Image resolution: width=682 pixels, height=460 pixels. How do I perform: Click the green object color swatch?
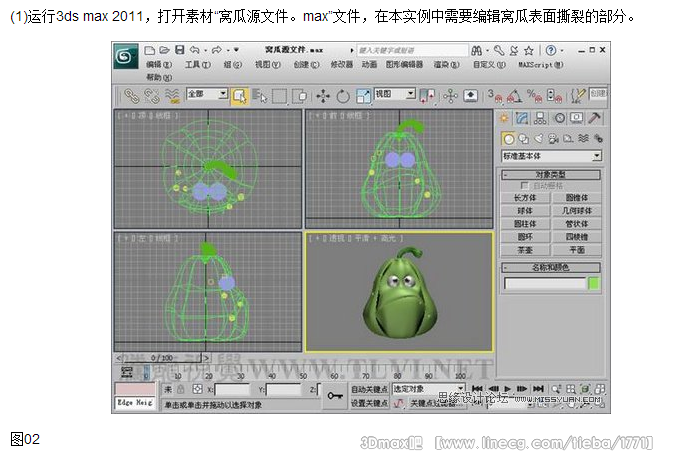pos(594,284)
